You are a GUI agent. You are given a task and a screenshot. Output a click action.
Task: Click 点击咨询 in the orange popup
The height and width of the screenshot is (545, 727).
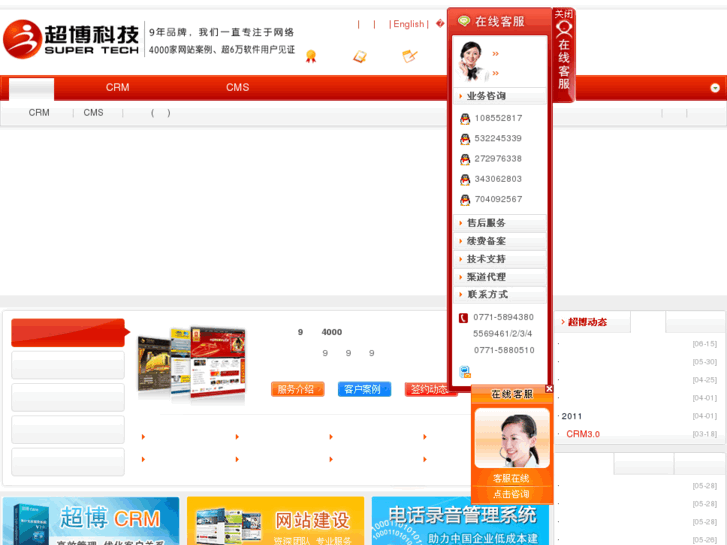point(511,494)
